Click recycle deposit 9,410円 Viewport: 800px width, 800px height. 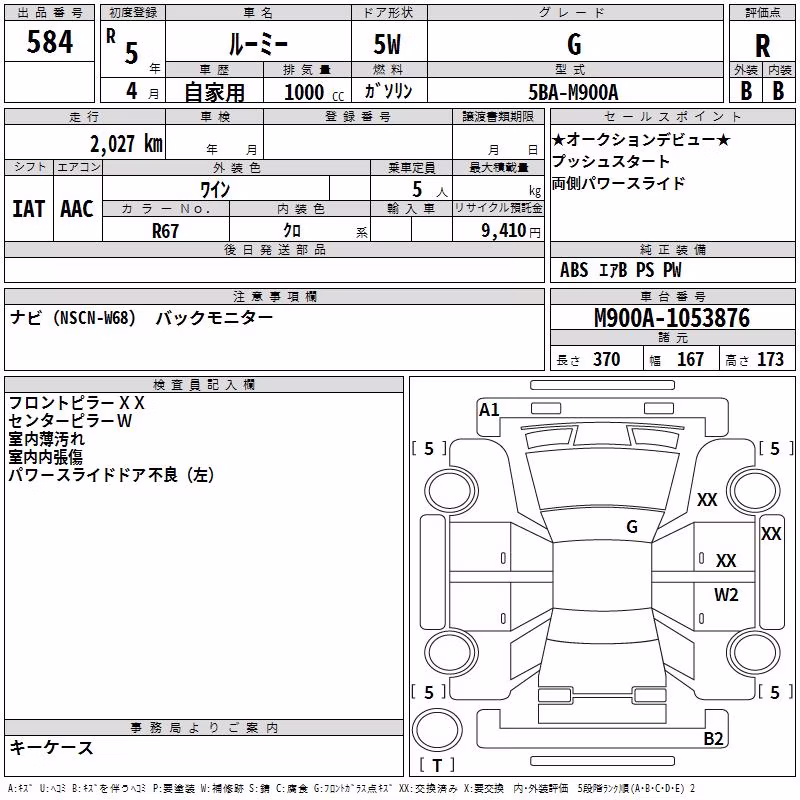click(511, 231)
